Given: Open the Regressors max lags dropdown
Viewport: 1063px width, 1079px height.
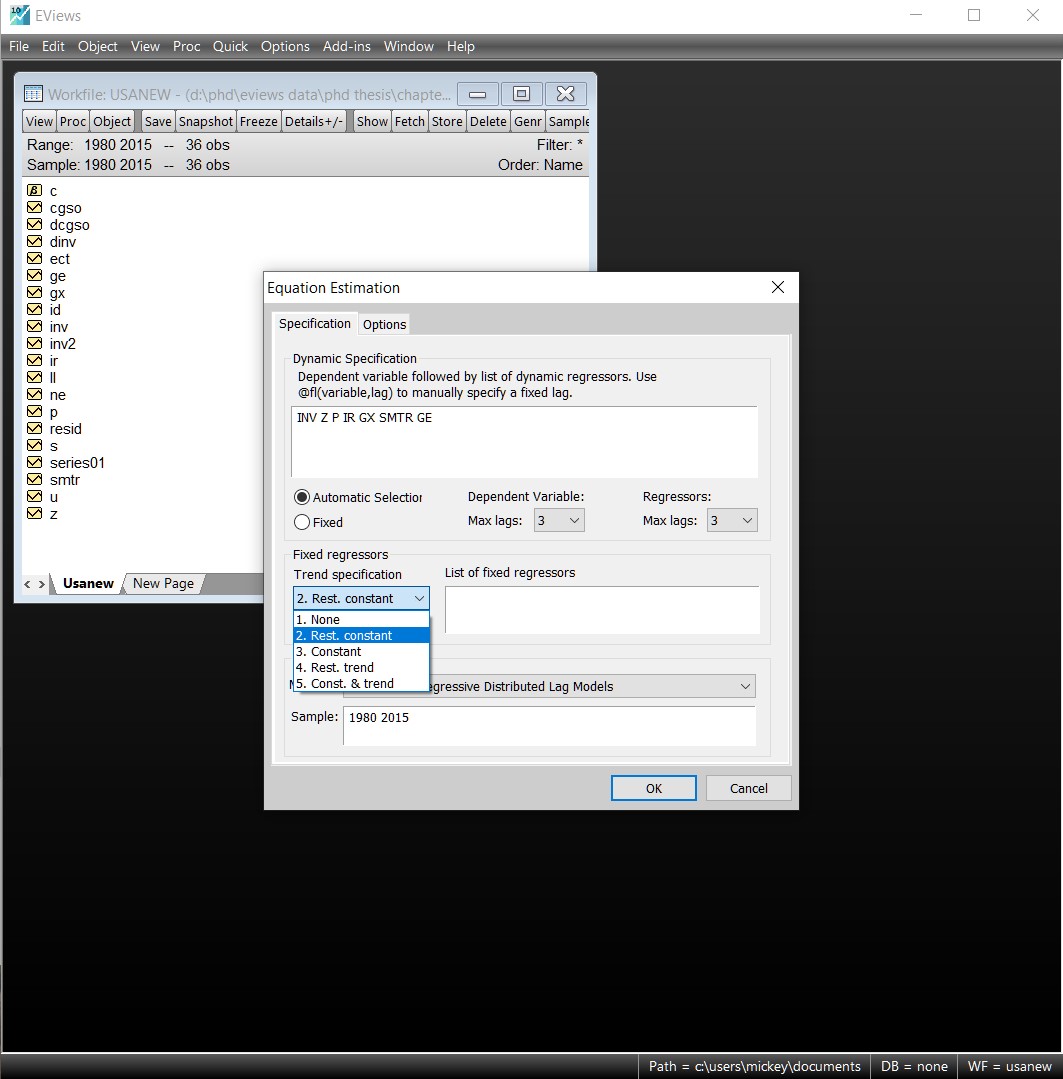Looking at the screenshot, I should pos(732,520).
